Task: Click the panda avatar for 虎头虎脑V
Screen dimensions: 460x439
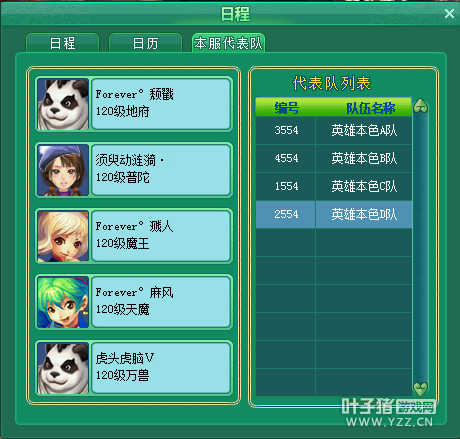Action: tap(63, 368)
